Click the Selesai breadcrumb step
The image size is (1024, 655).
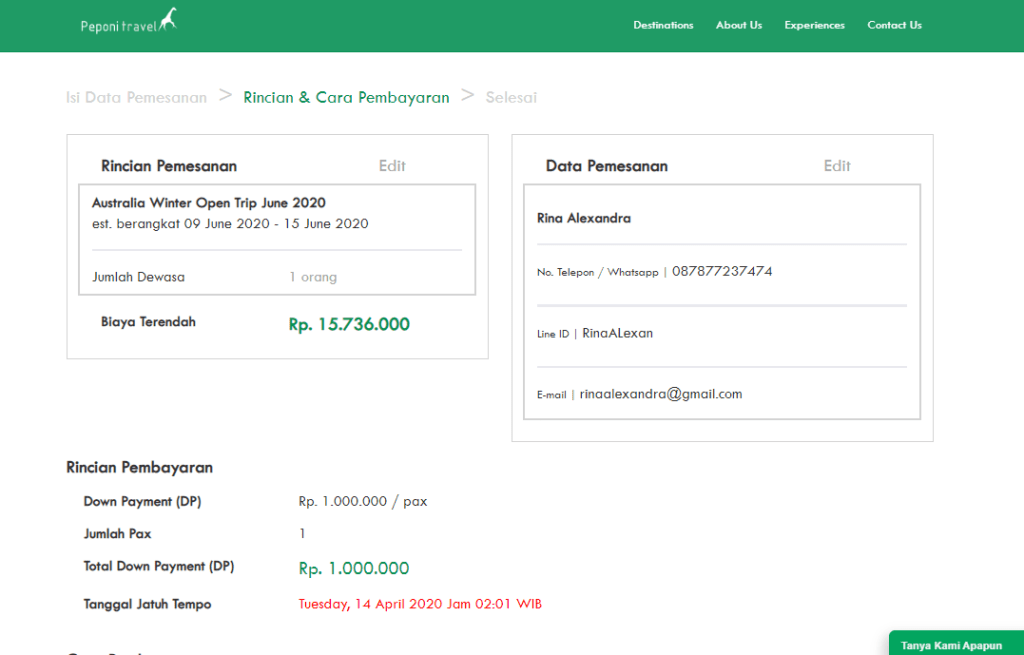click(x=511, y=97)
